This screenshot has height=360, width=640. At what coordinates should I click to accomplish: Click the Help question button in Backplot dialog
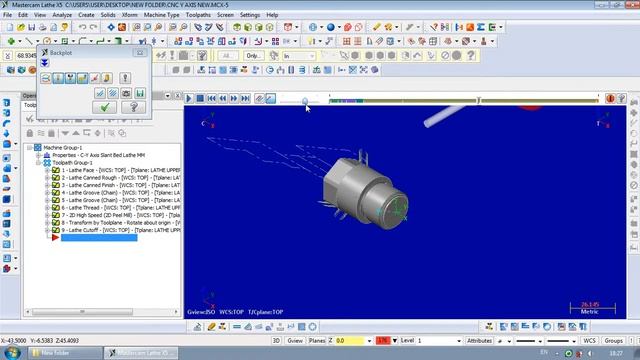coord(133,107)
